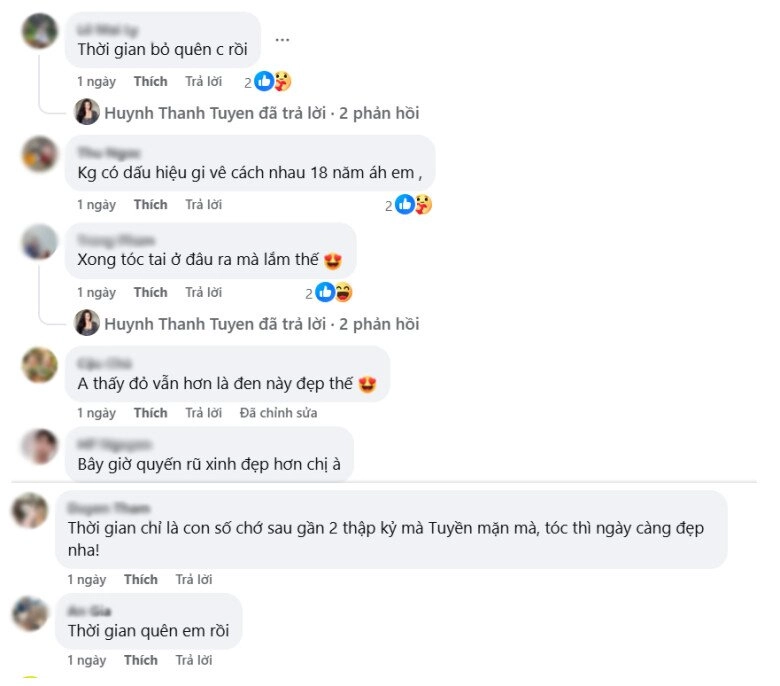Reply to the 'Thời gian chỉ là con số' comment

coord(193,579)
